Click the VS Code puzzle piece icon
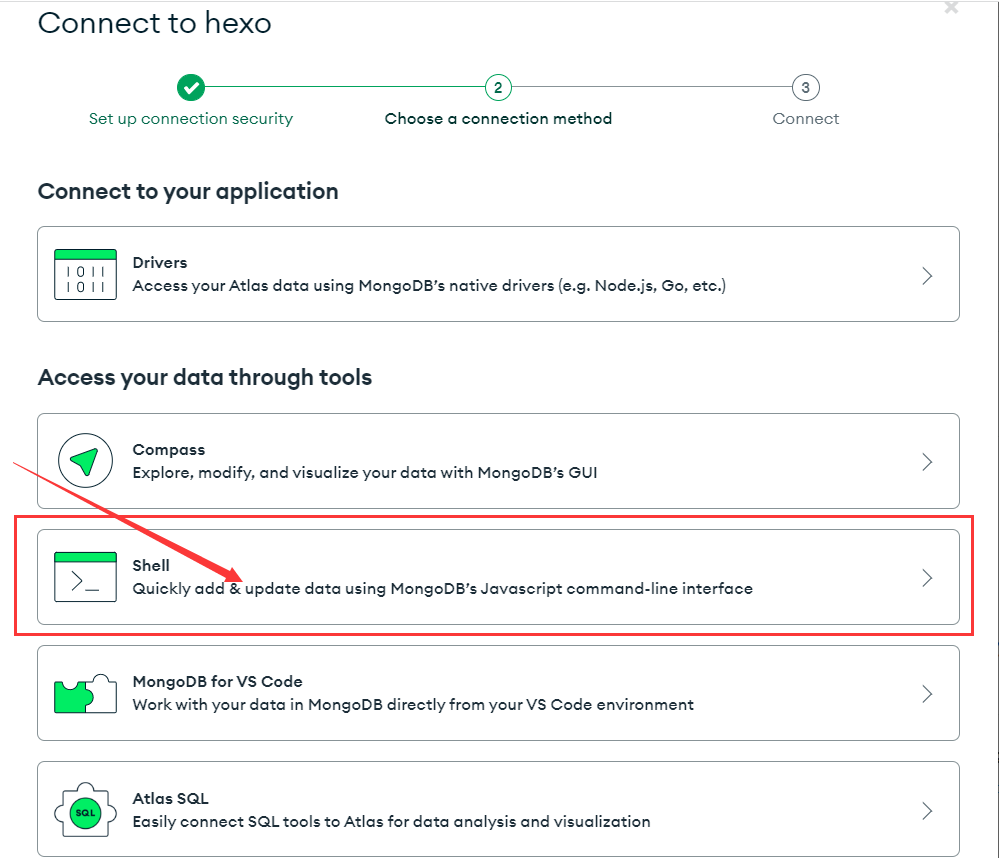Image resolution: width=999 pixels, height=858 pixels. click(85, 693)
